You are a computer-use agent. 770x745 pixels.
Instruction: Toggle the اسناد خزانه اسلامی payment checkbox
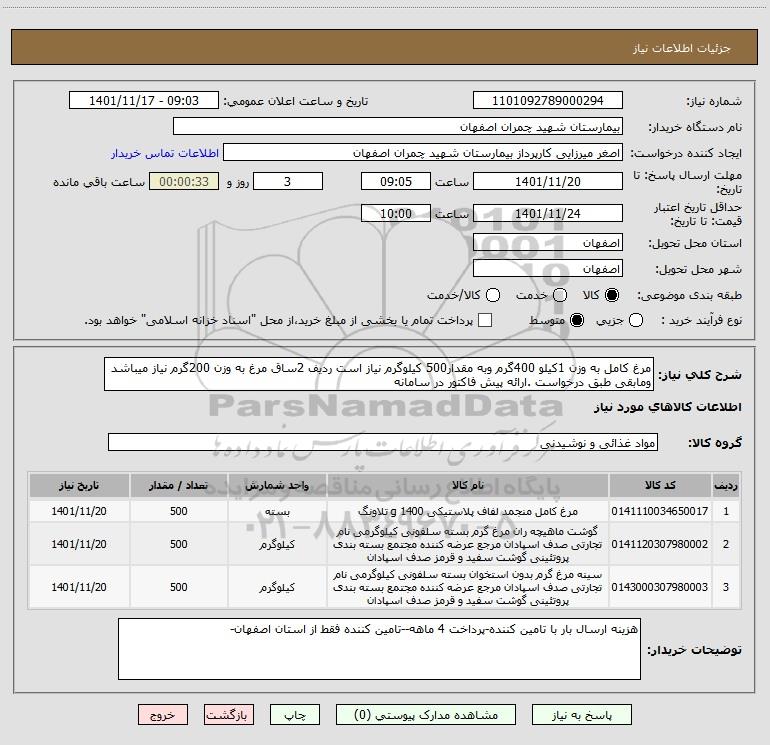point(485,321)
